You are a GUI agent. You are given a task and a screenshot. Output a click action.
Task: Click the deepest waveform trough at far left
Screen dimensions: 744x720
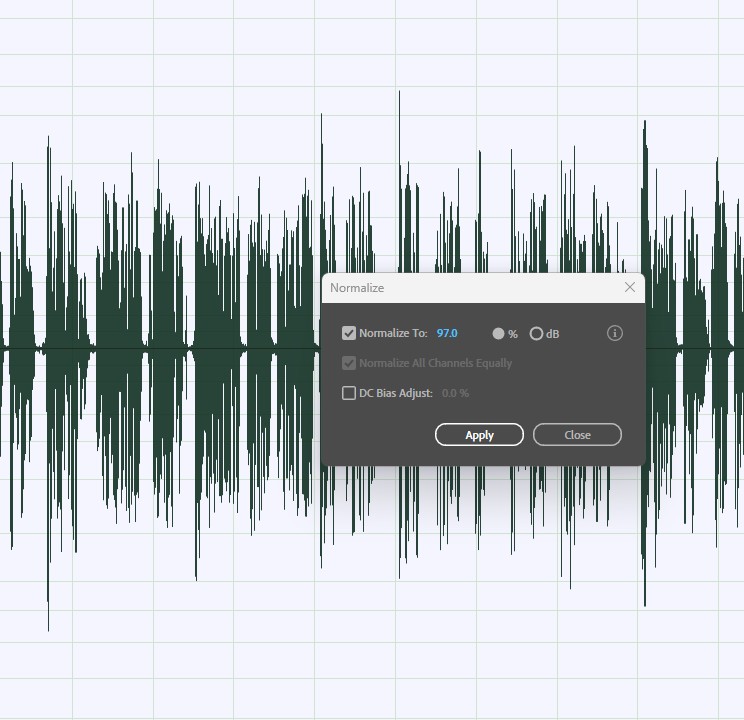(48, 625)
